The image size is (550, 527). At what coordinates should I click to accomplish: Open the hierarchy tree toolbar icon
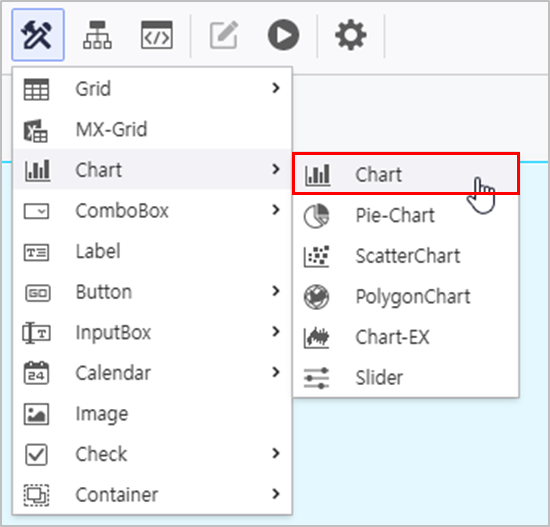coord(97,35)
